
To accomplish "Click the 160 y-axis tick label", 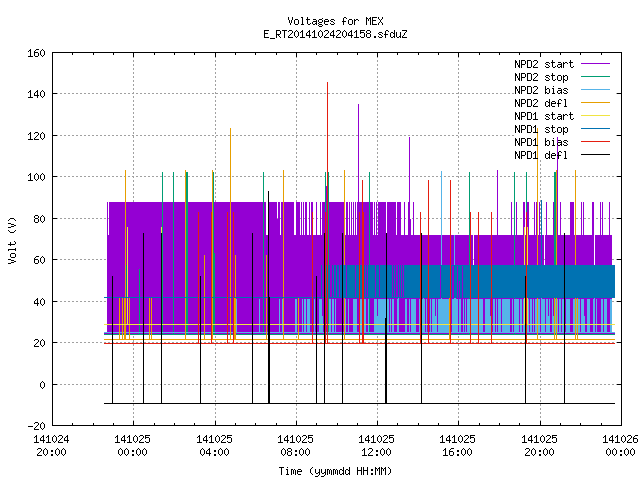I will (36, 53).
